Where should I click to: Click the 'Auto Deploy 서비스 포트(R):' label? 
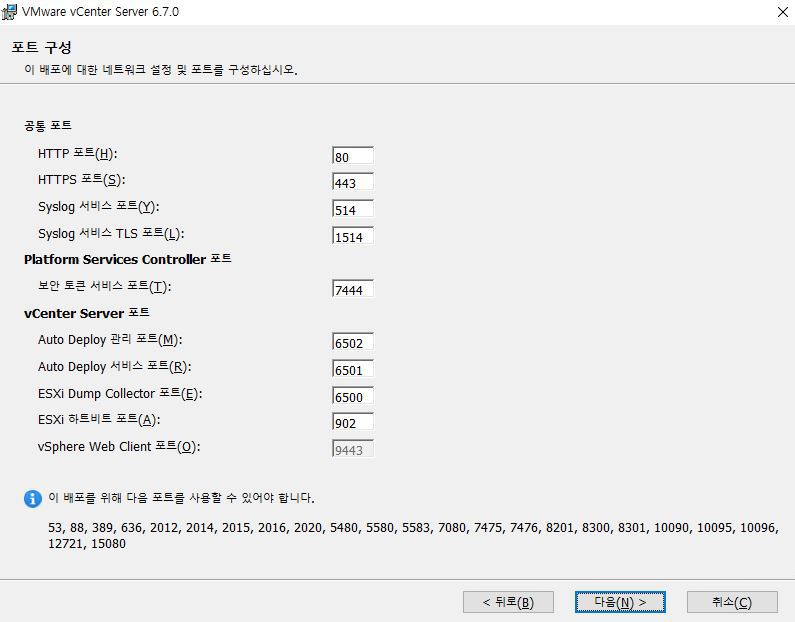pyautogui.click(x=115, y=366)
